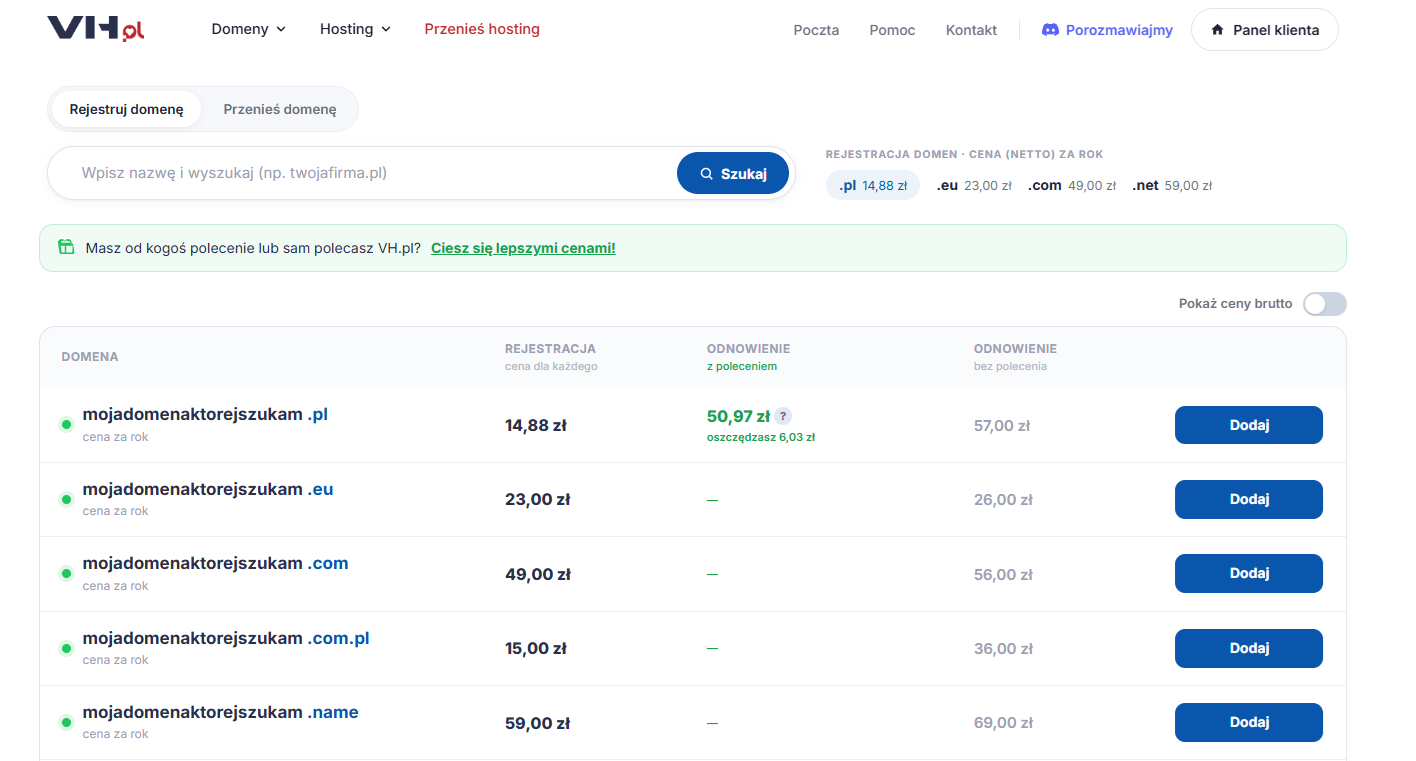Open the Przenieś hosting menu item

click(x=482, y=29)
